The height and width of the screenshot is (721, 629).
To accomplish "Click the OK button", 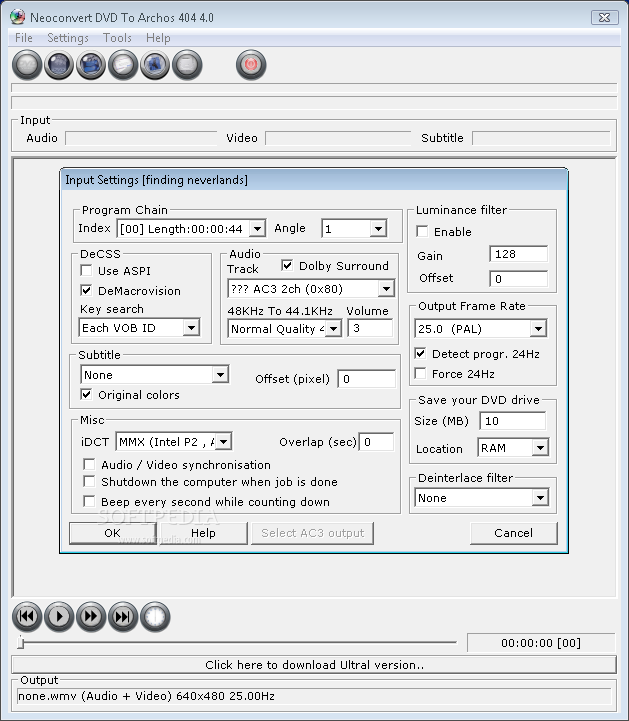I will point(112,533).
